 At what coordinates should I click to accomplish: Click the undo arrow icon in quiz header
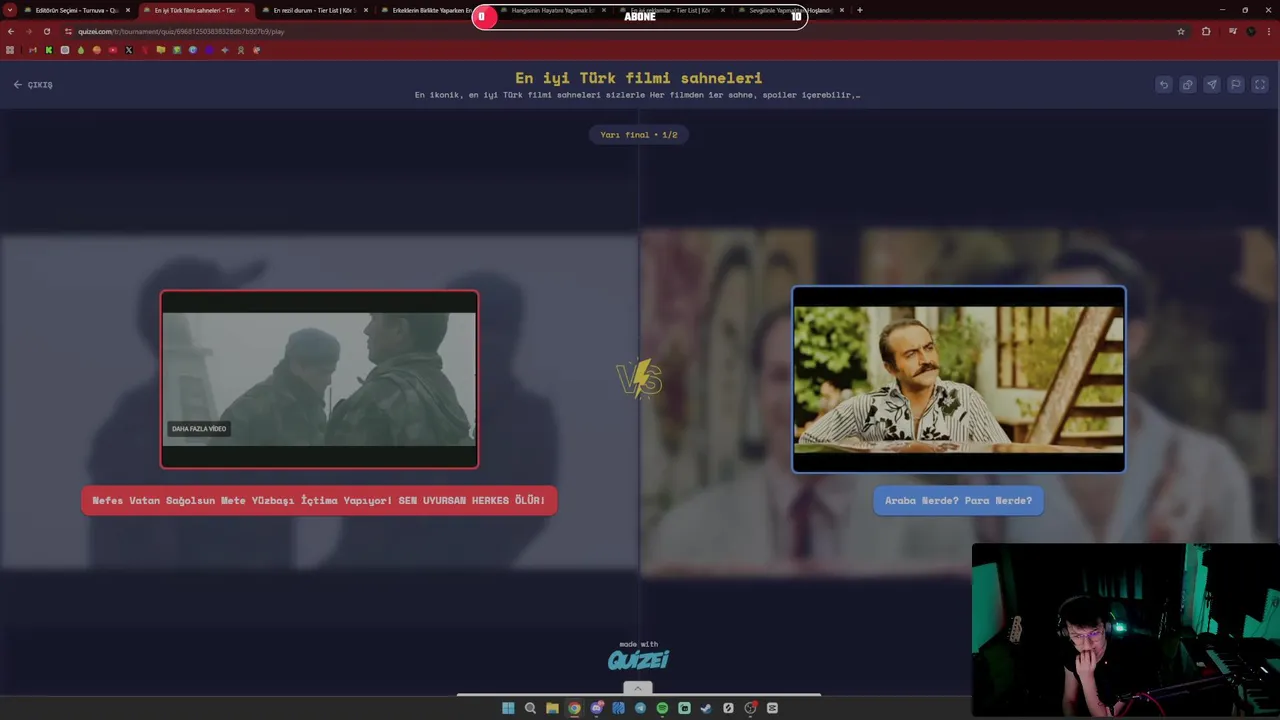tap(1164, 85)
